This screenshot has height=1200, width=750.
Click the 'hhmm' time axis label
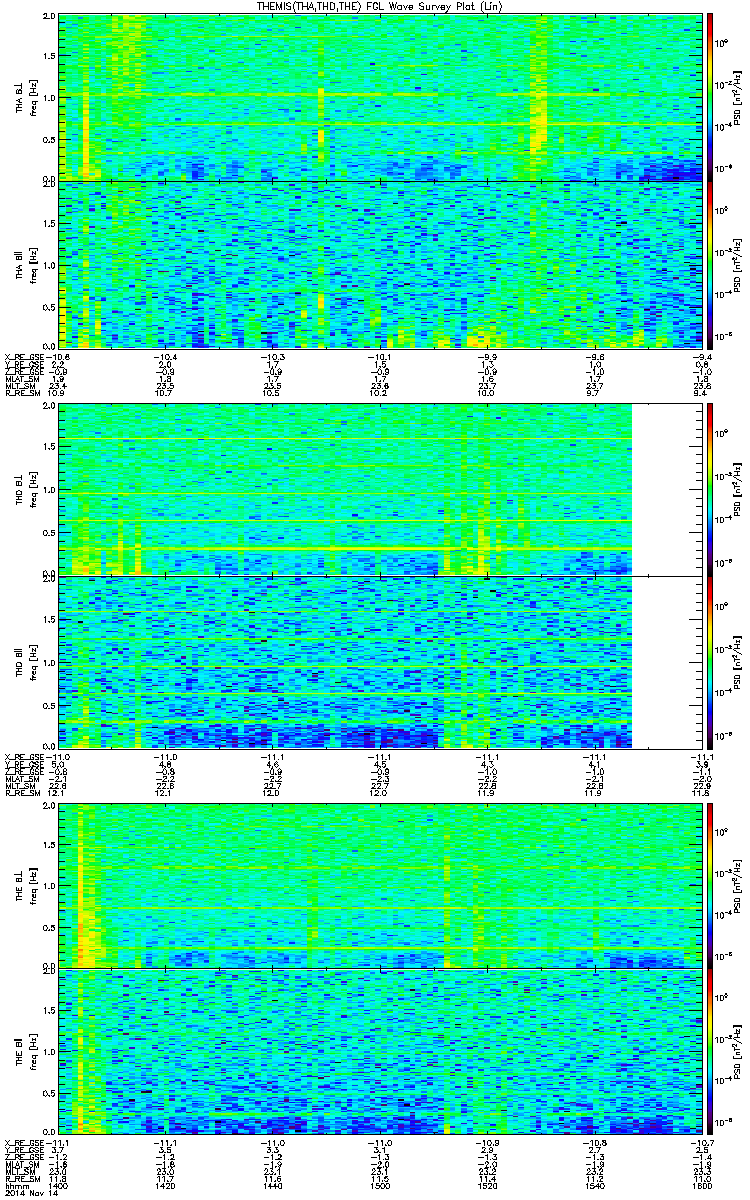point(16,1185)
